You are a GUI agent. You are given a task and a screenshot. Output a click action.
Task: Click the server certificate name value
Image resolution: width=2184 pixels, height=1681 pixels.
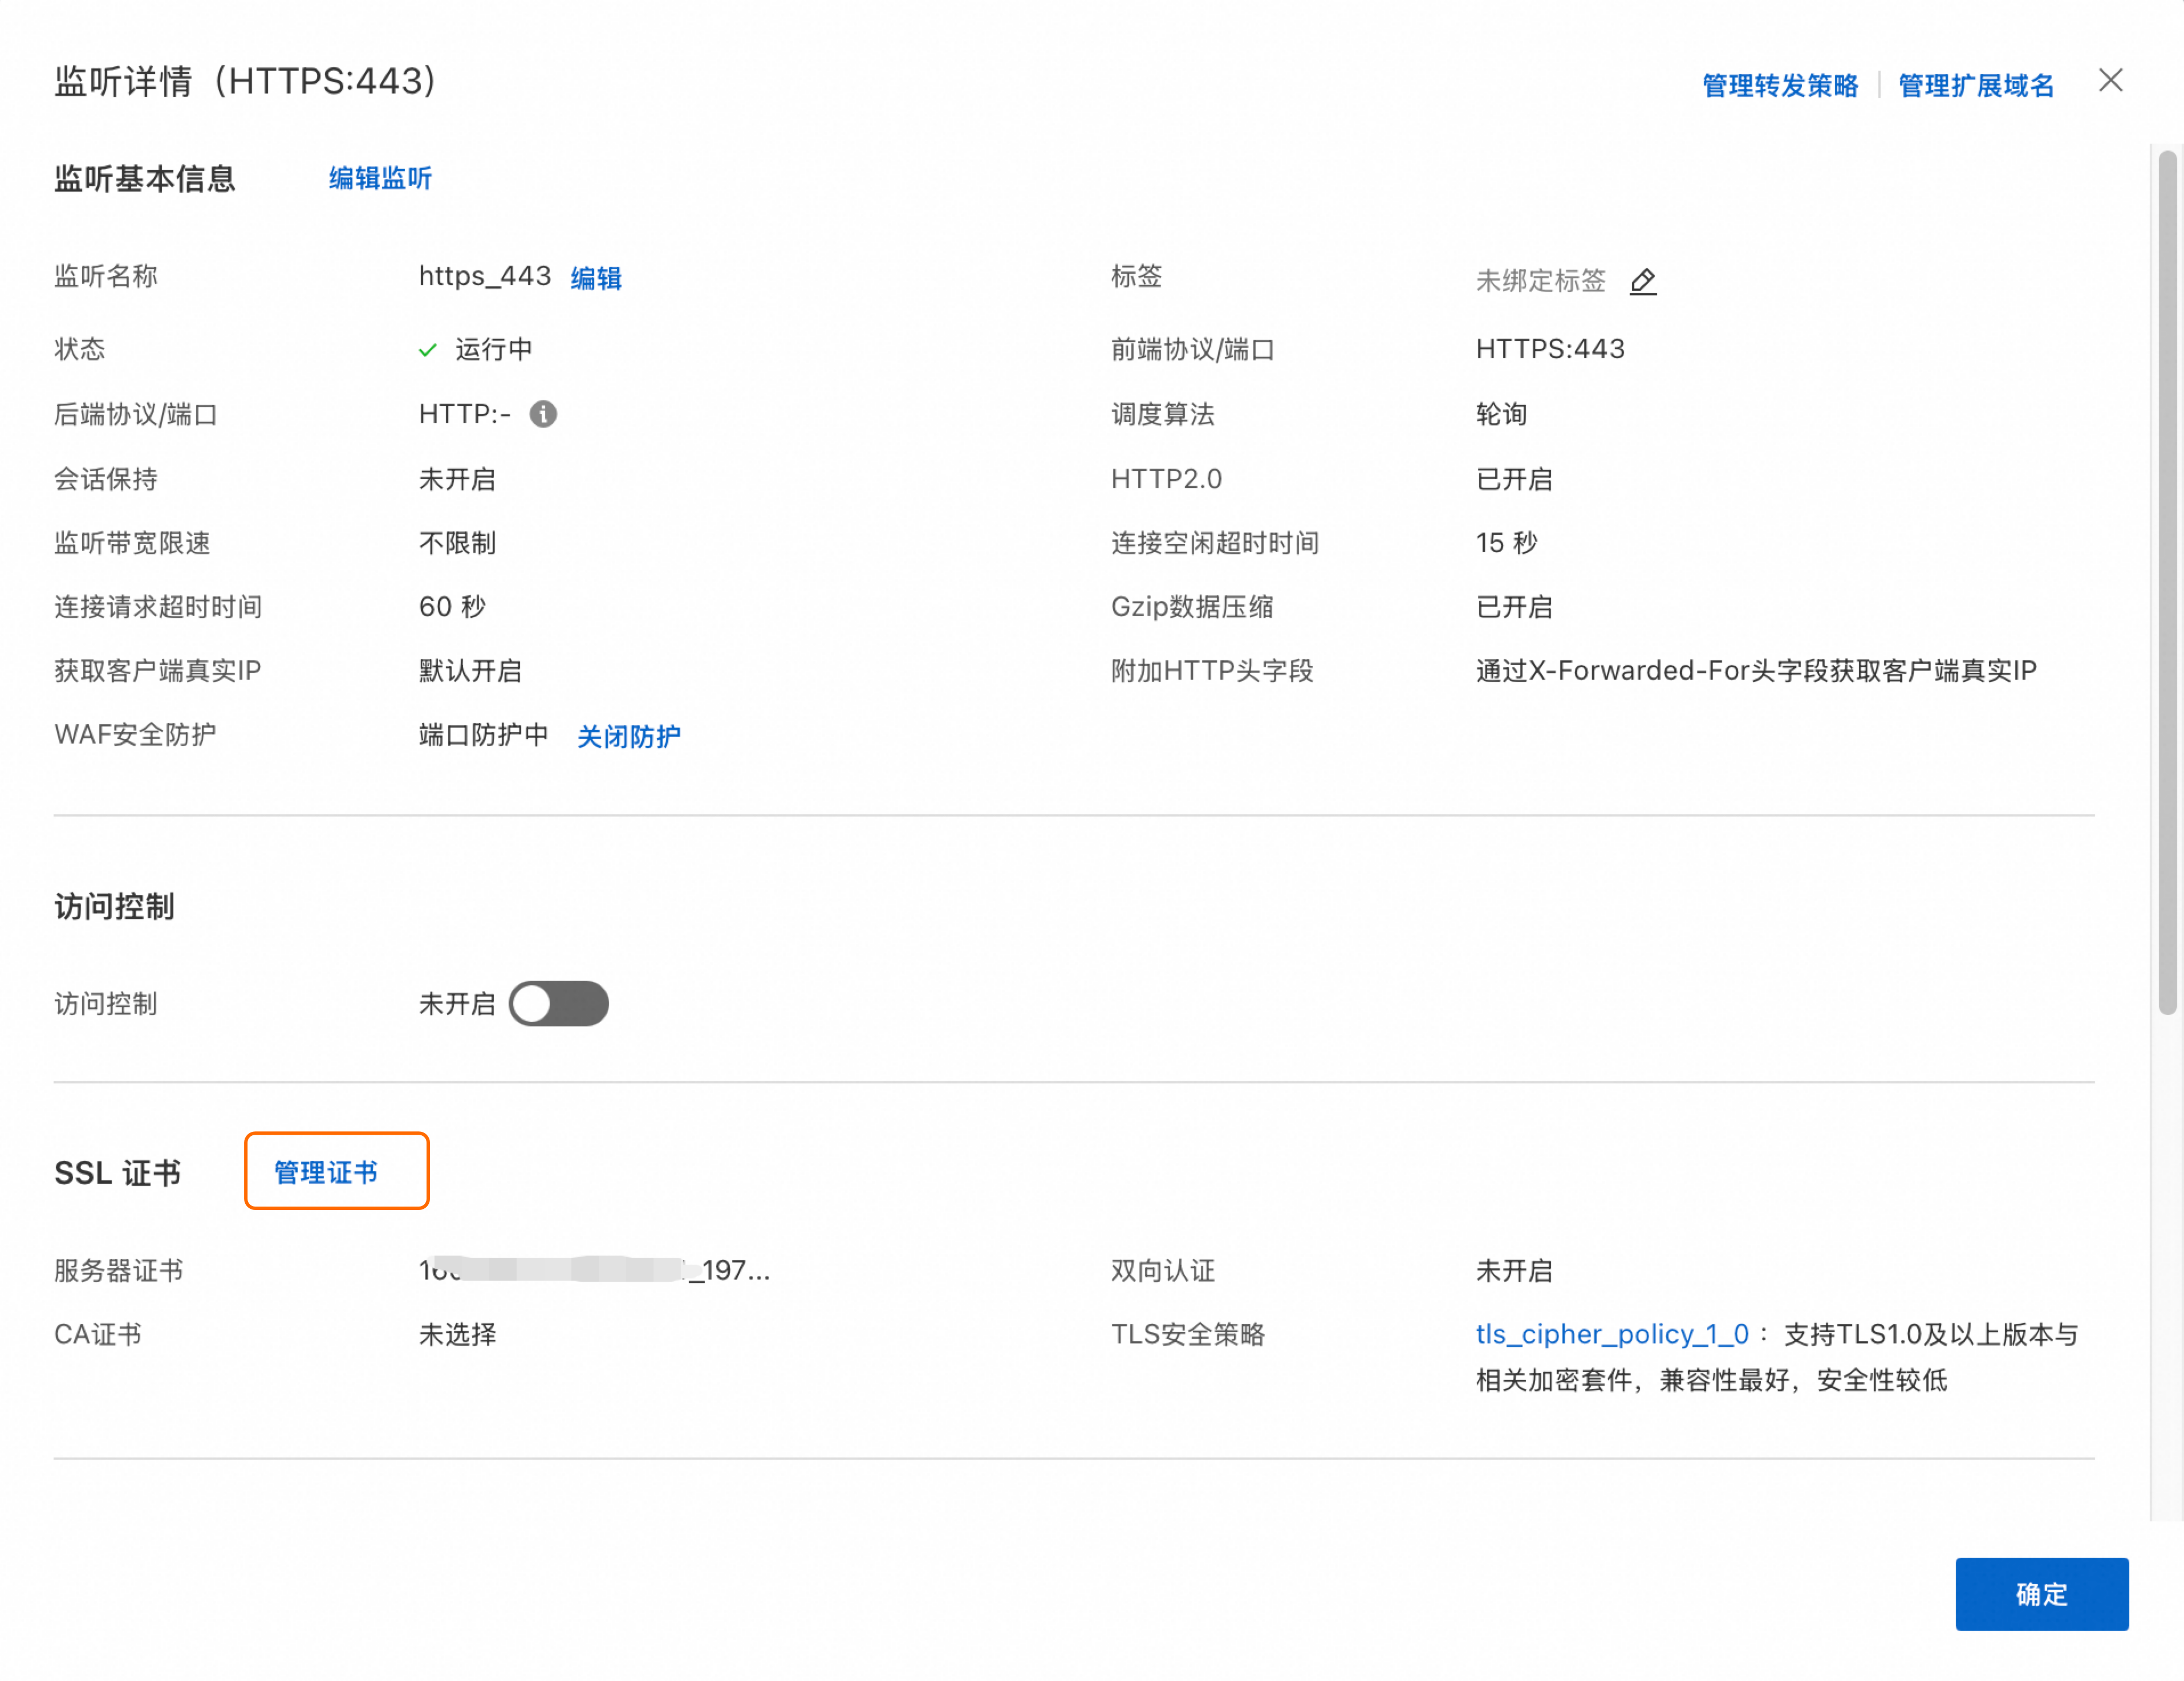(x=594, y=1270)
